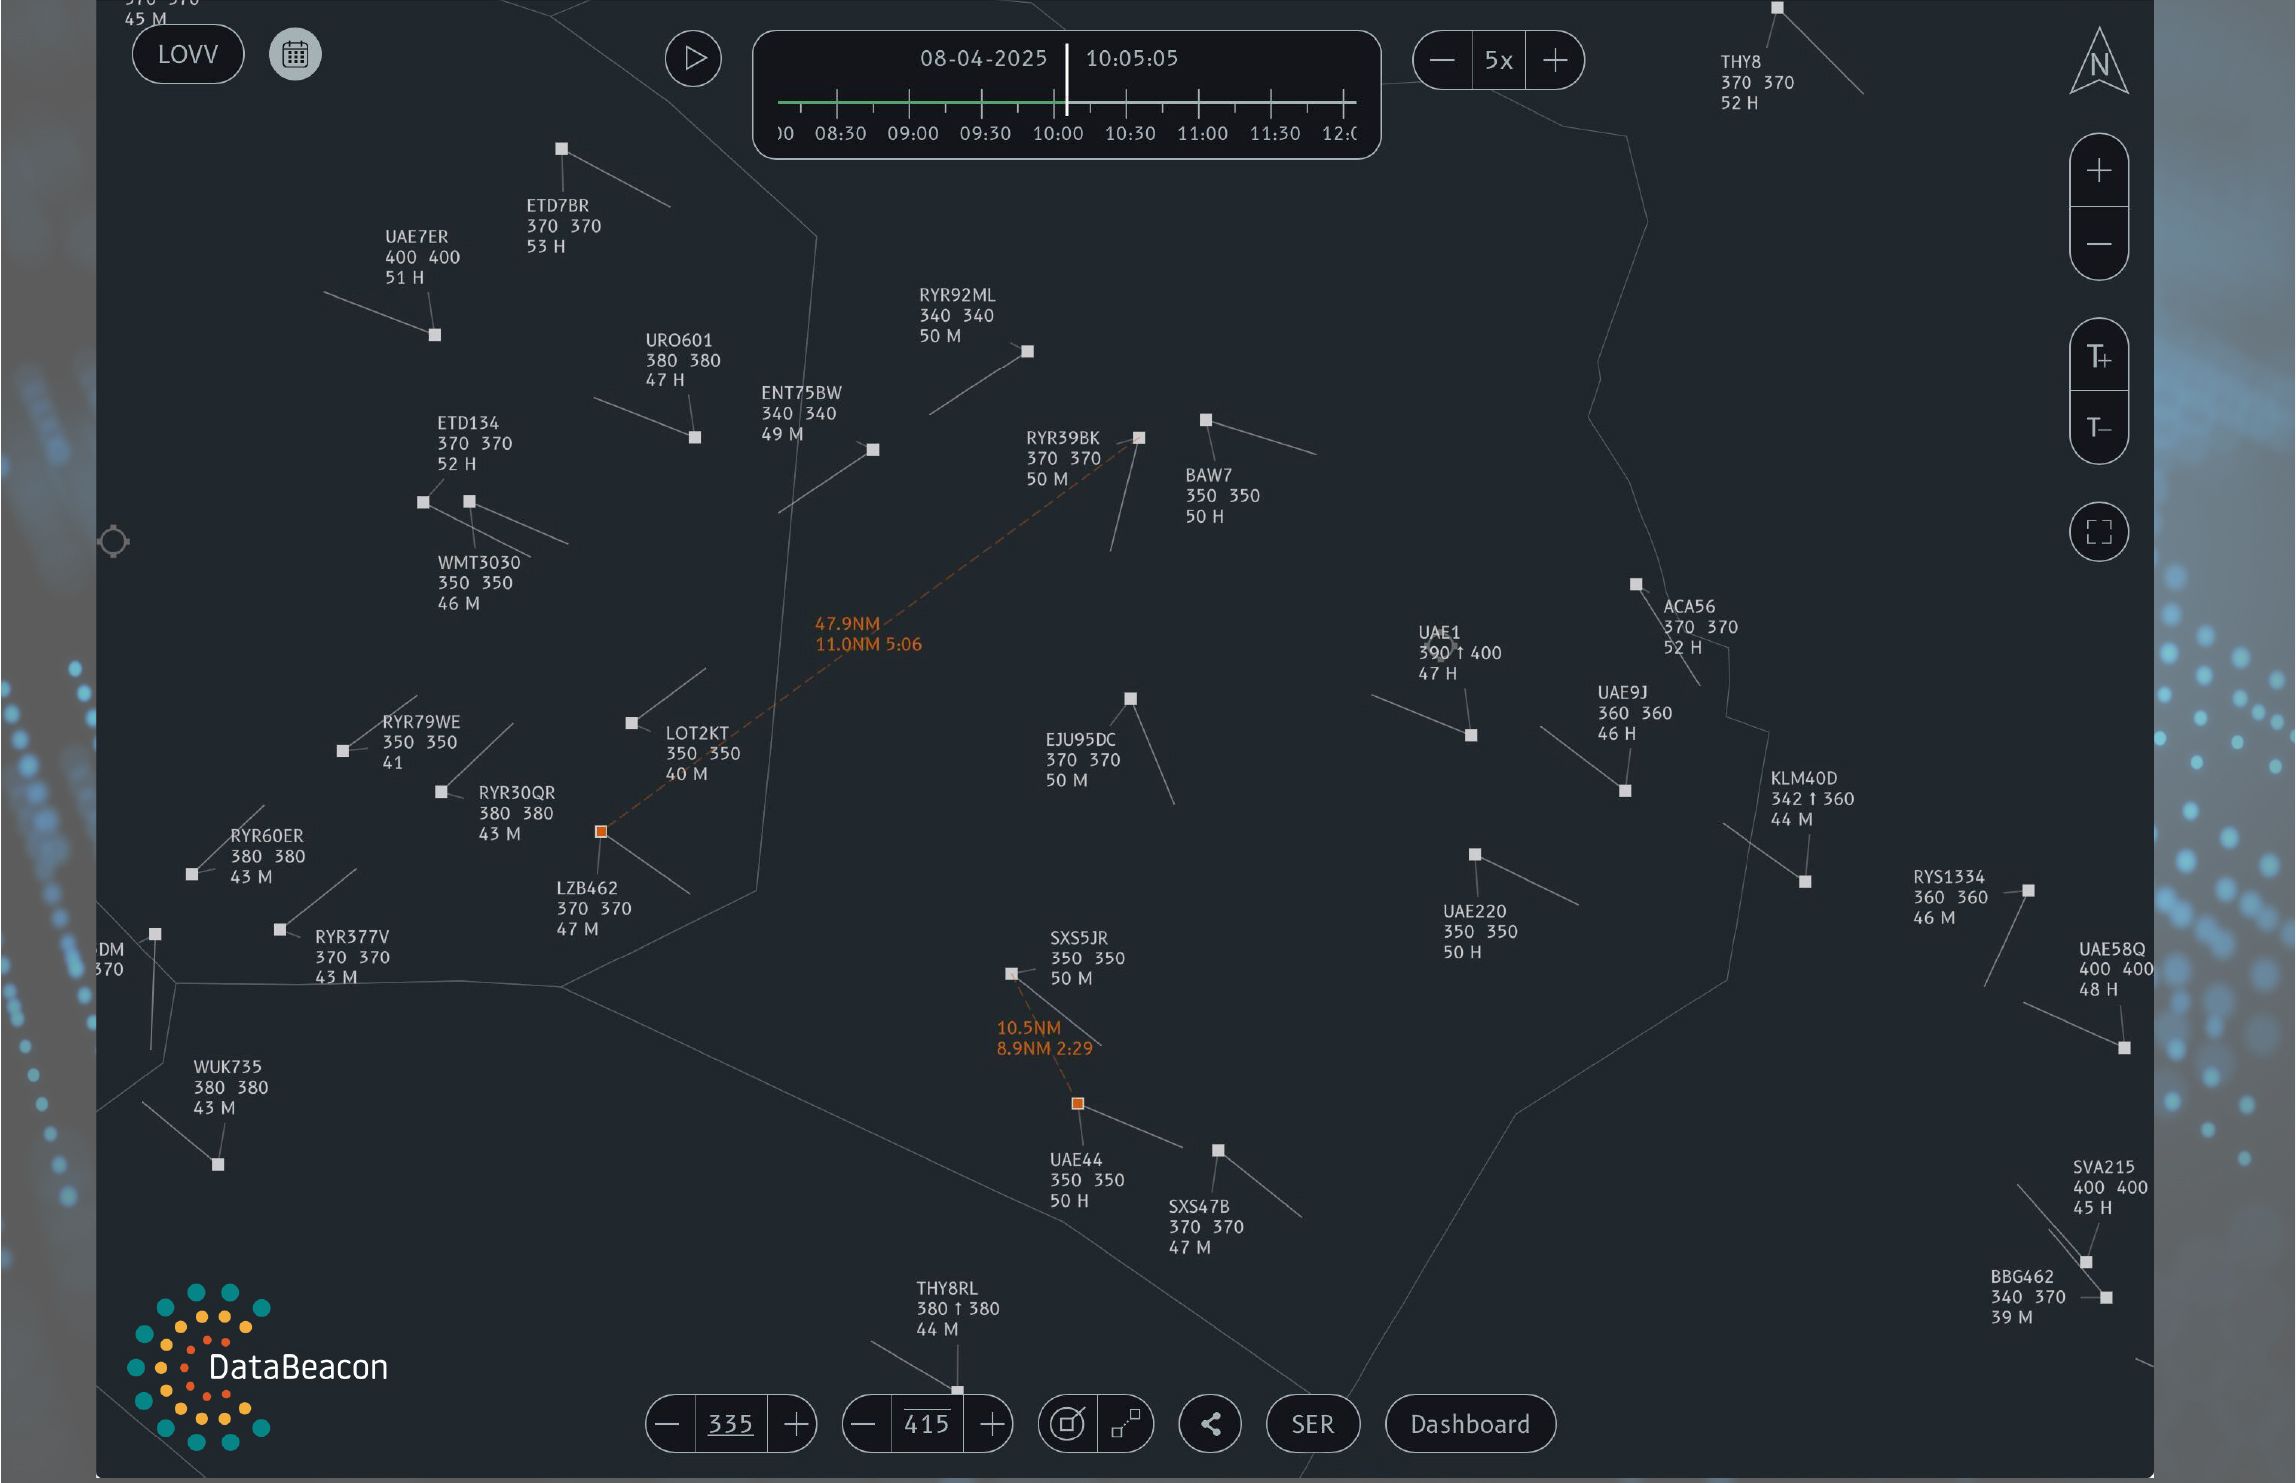Select the UAE44 aircraft target
The height and width of the screenshot is (1483, 2296).
tap(1078, 1104)
